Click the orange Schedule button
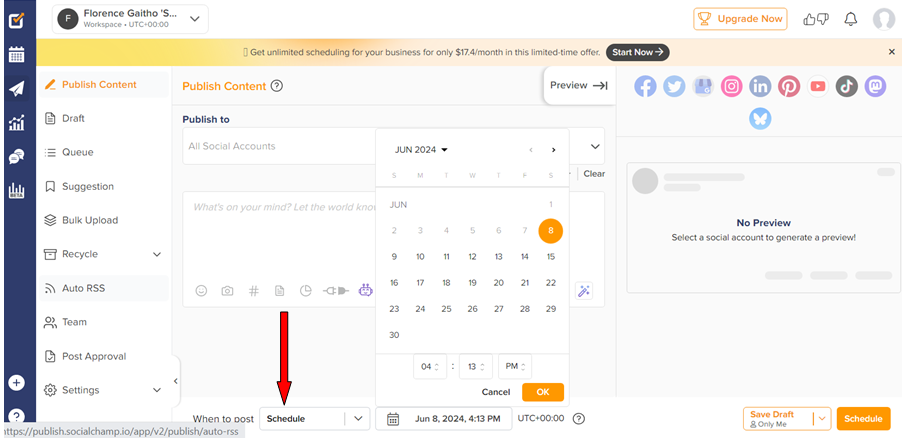Screen dimensions: 902x442 tap(863, 418)
